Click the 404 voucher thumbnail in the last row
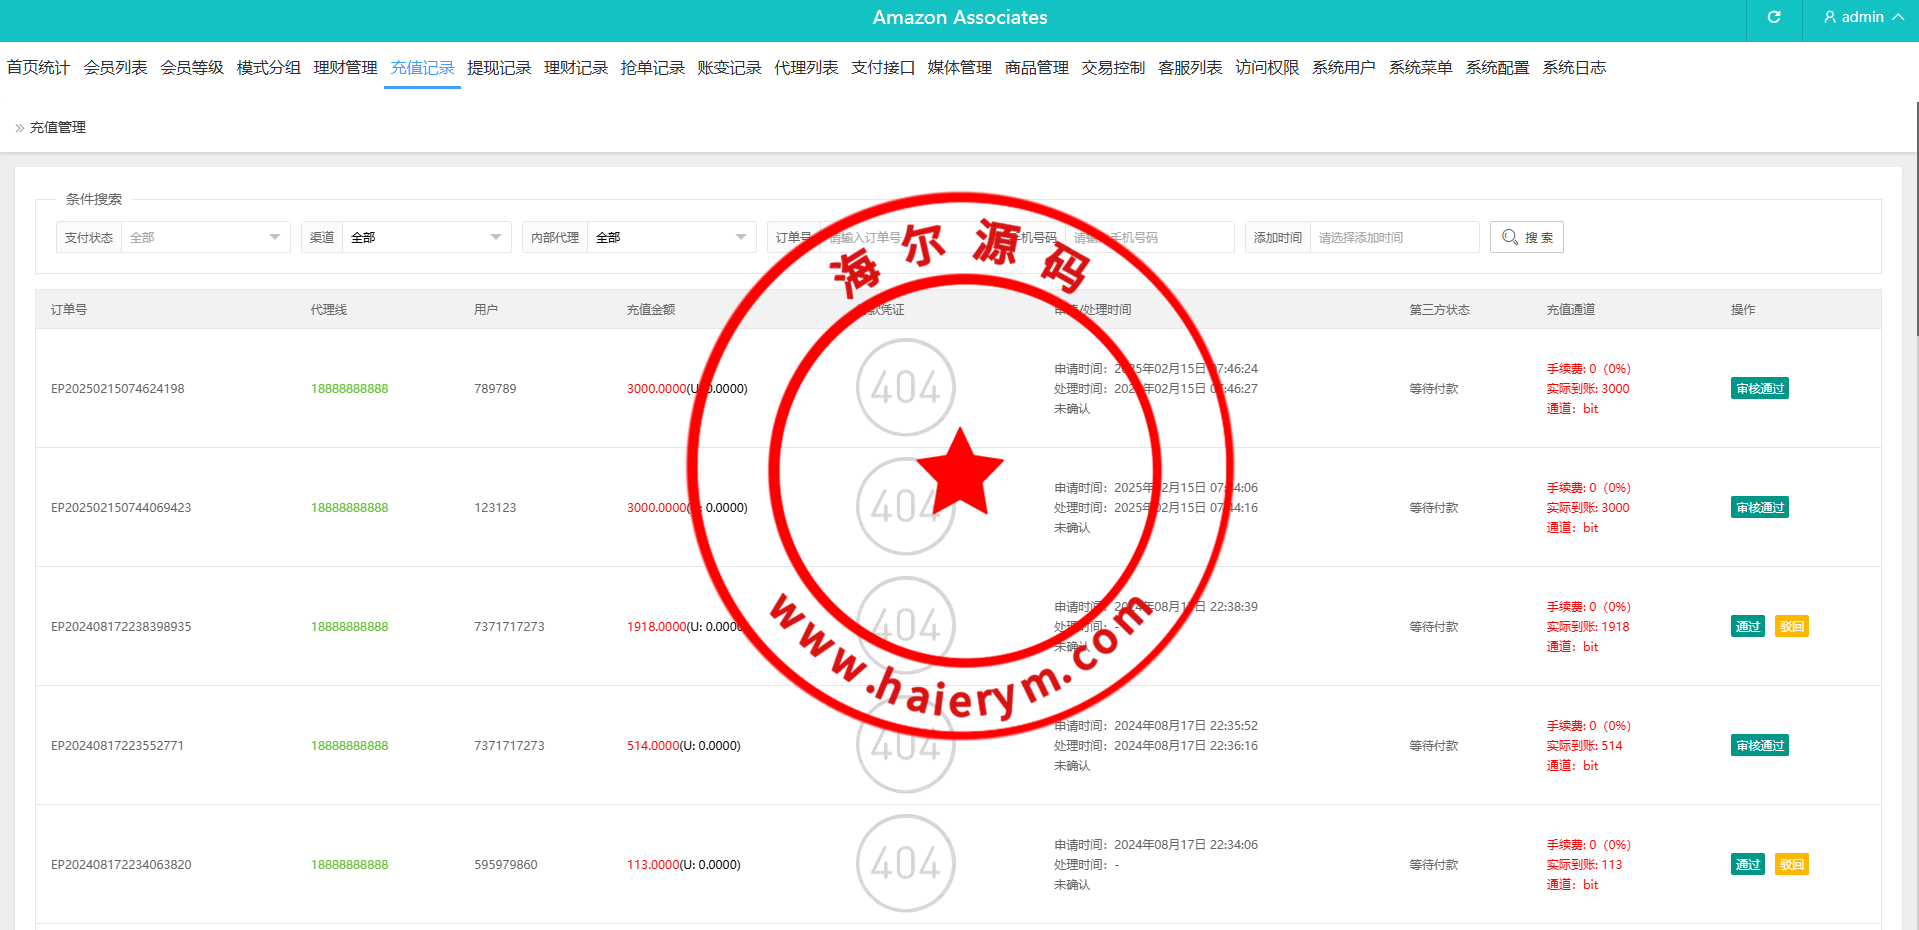The image size is (1919, 930). tap(905, 863)
